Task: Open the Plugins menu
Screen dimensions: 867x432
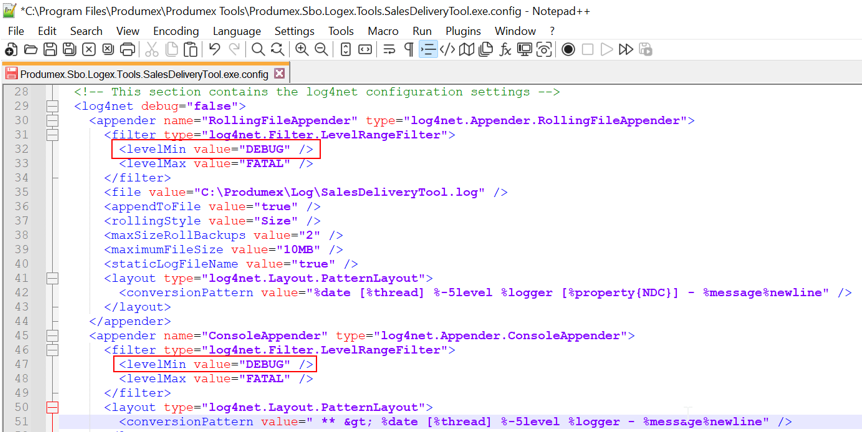Action: click(x=463, y=31)
